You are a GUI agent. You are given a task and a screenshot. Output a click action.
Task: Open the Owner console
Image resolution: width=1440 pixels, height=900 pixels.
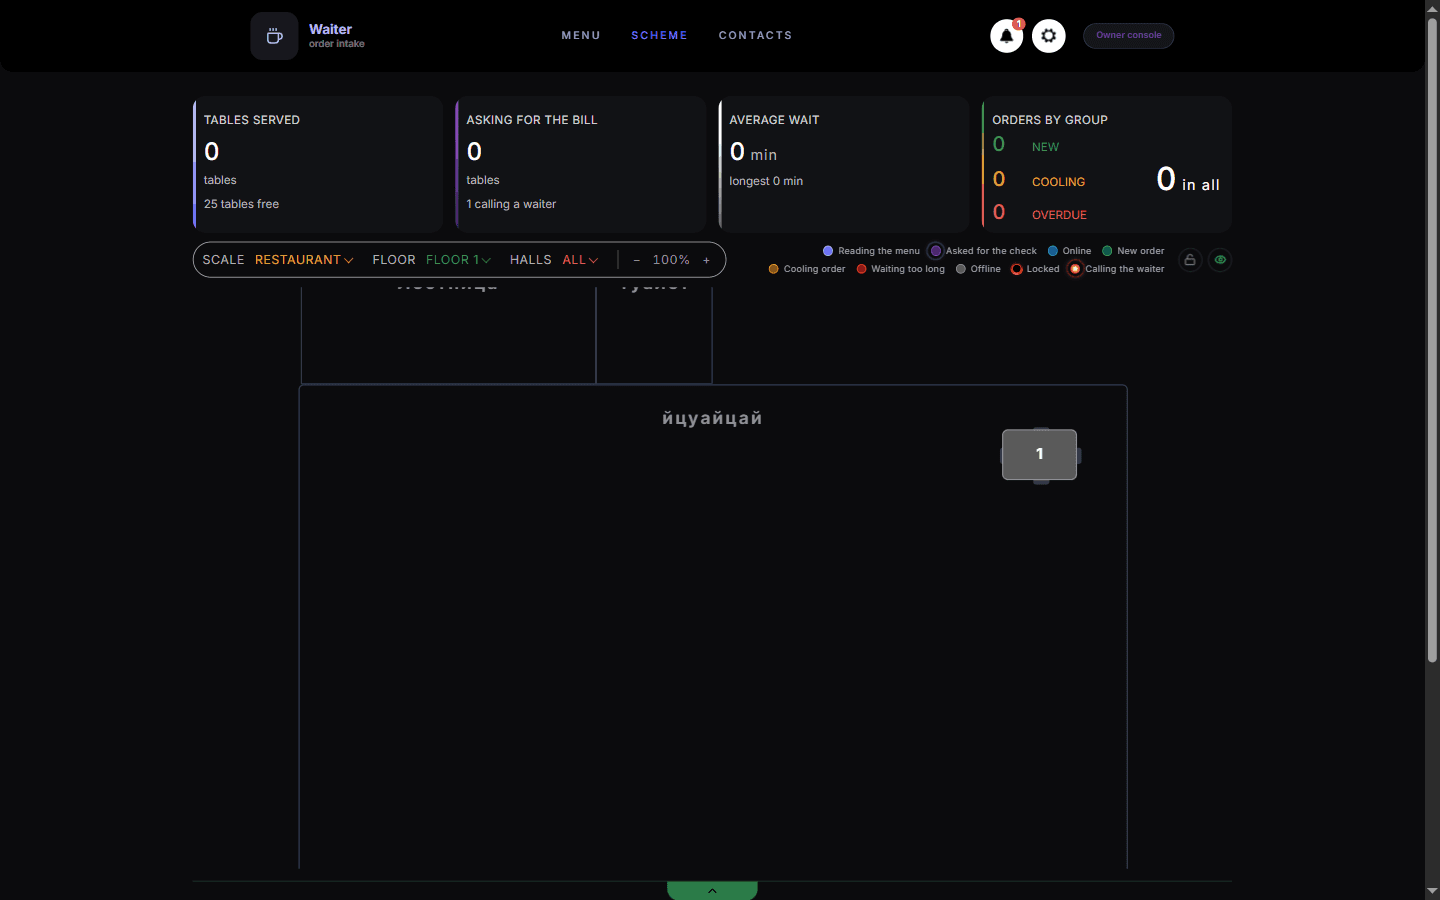(1128, 36)
